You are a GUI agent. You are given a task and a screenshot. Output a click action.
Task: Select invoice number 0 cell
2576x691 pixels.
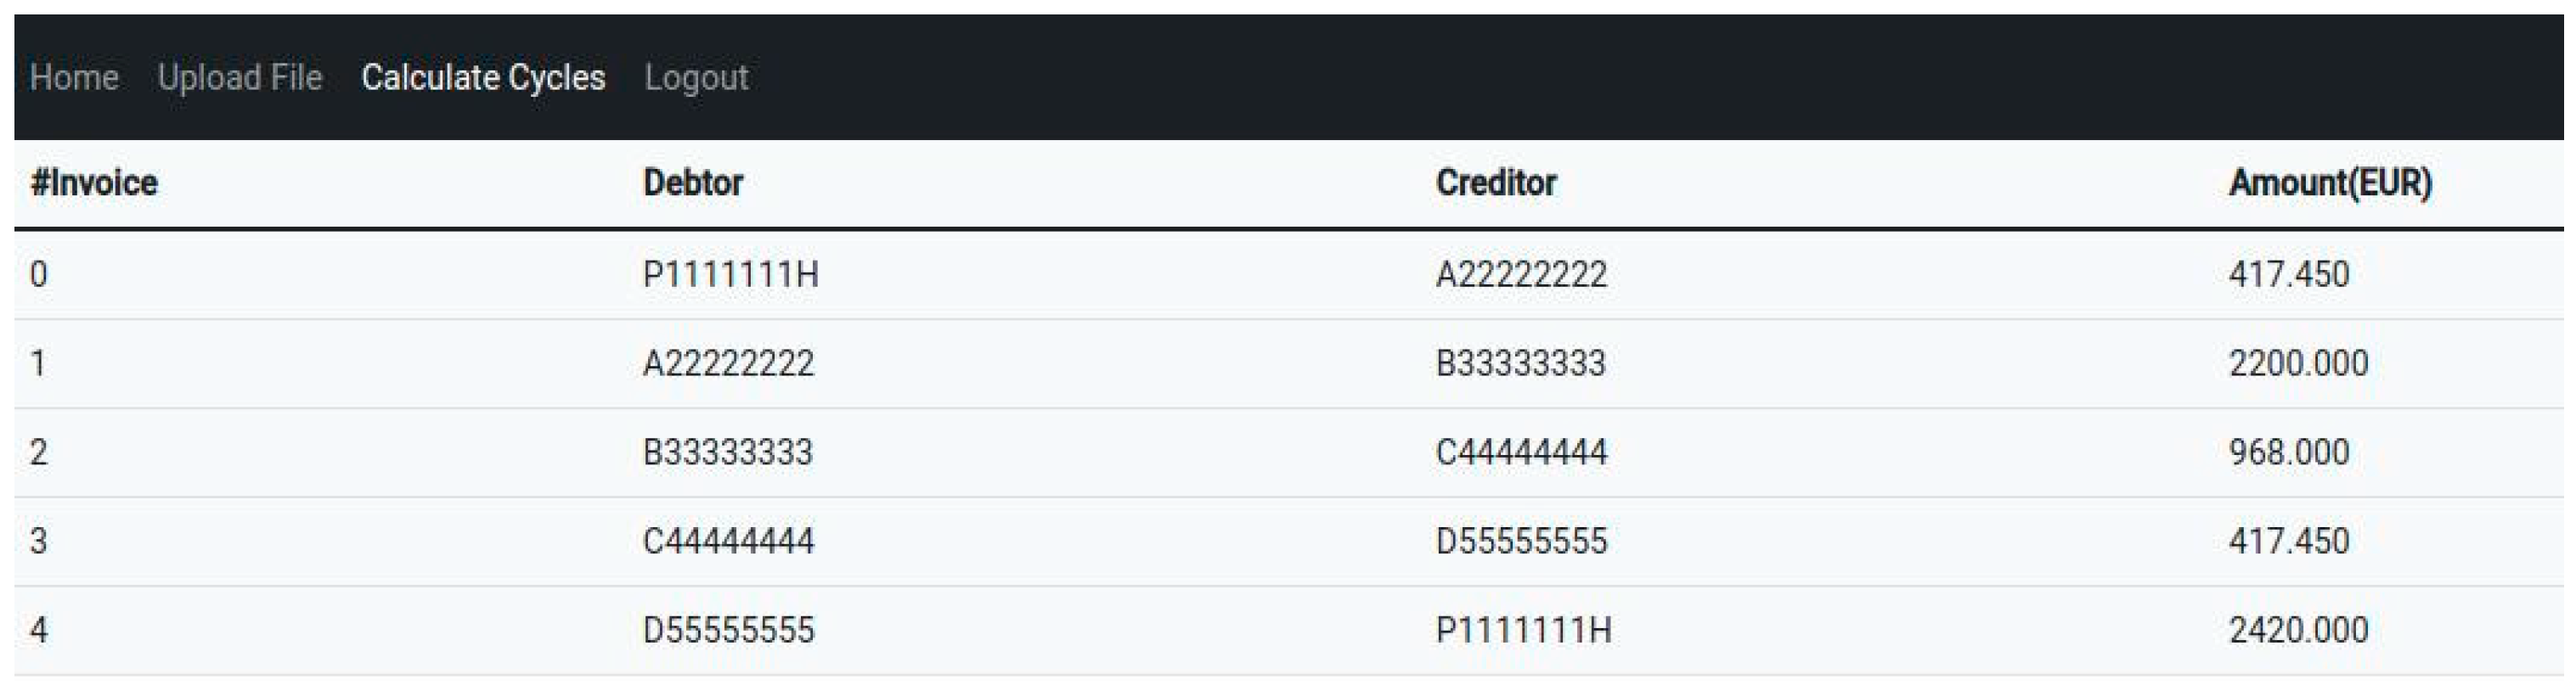[39, 274]
